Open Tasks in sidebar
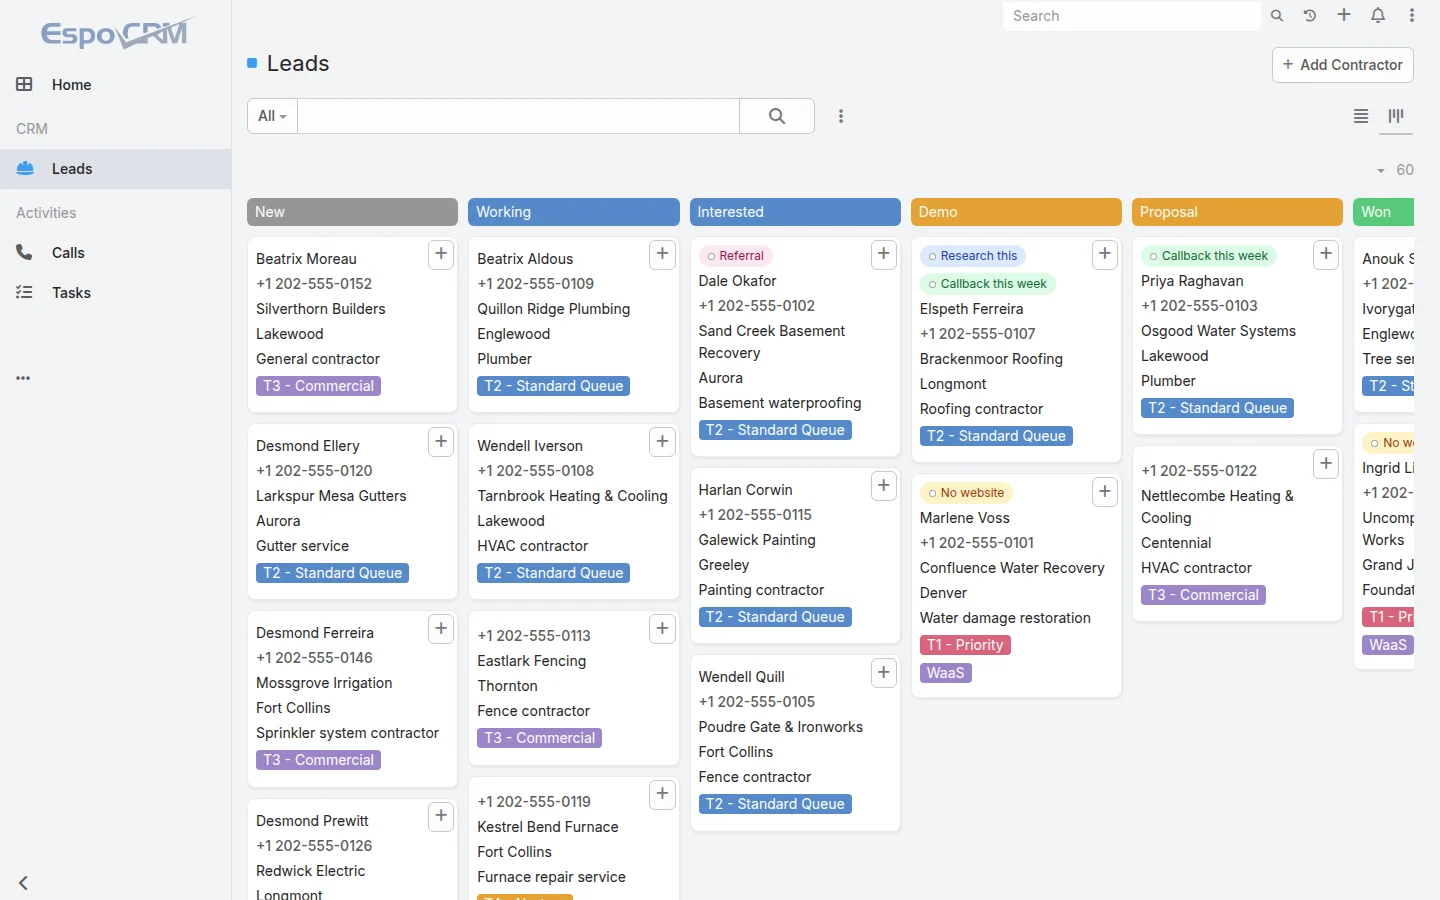This screenshot has height=900, width=1440. (x=115, y=293)
